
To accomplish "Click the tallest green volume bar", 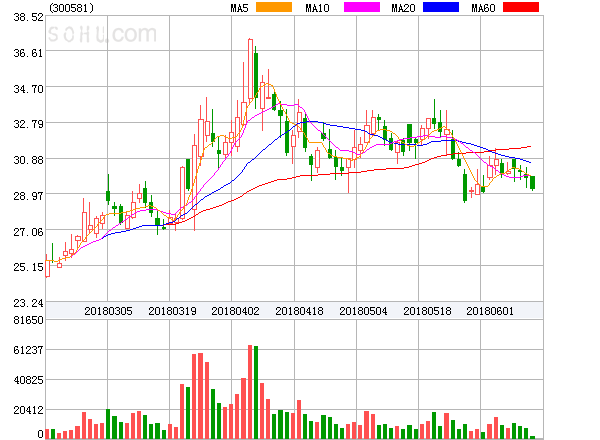I will [256, 392].
